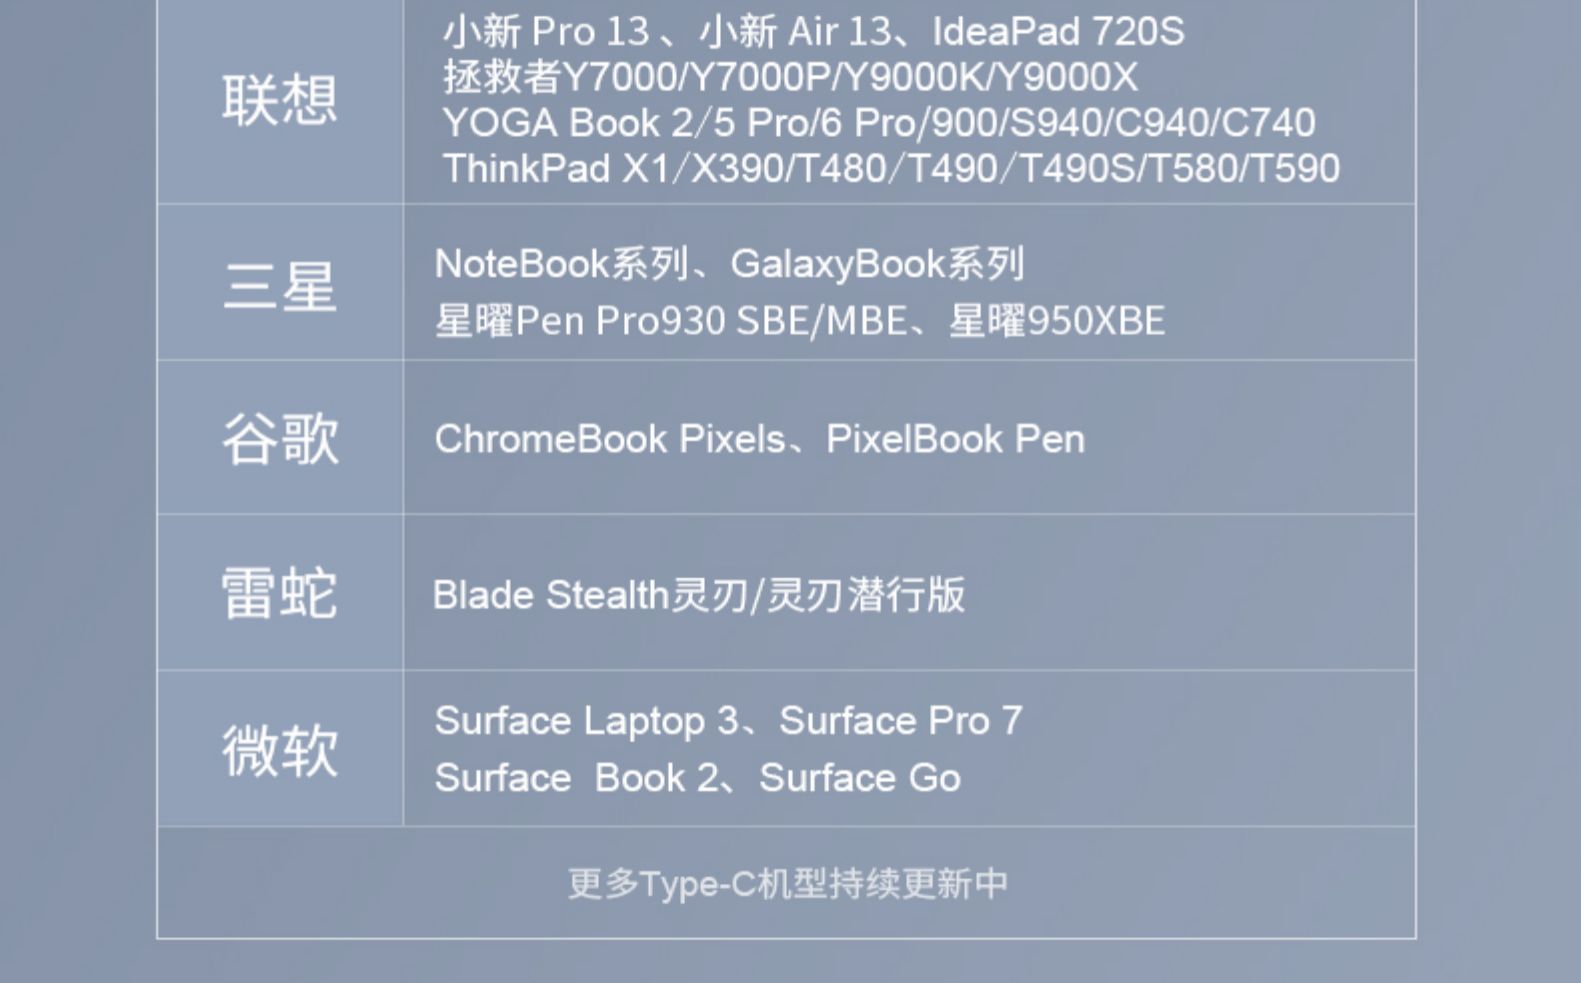This screenshot has height=983, width=1581.
Task: Click 星曜Pen Pro930 SBE/MBE text
Action: click(670, 321)
